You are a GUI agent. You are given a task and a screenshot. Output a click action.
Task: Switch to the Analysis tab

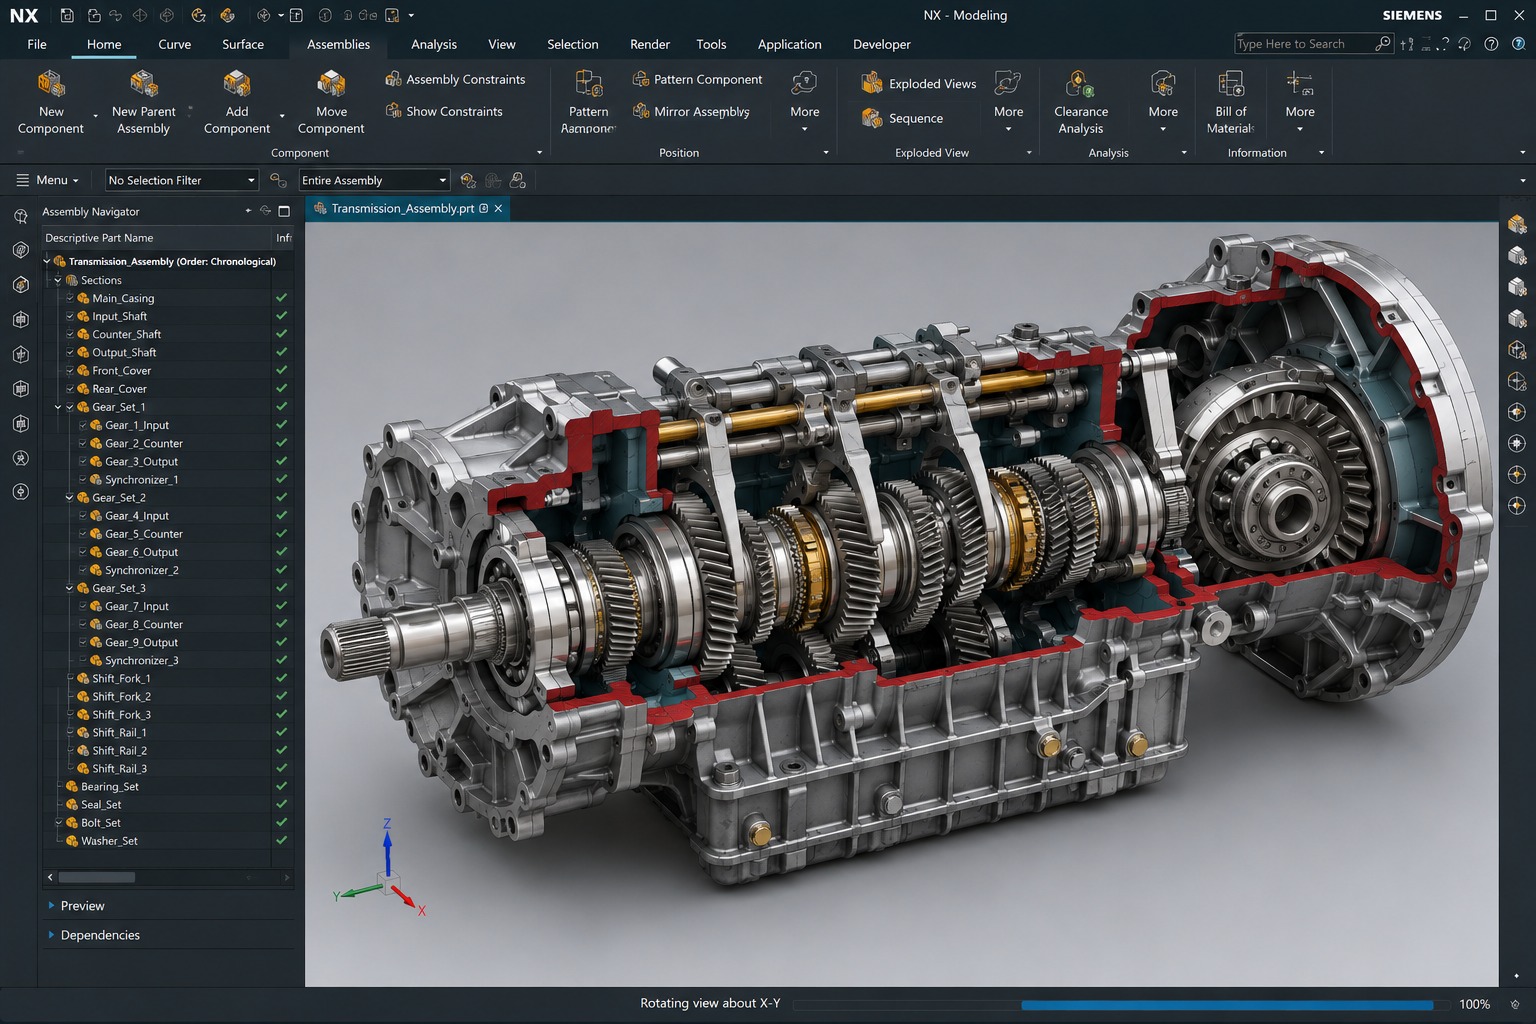[x=434, y=44]
